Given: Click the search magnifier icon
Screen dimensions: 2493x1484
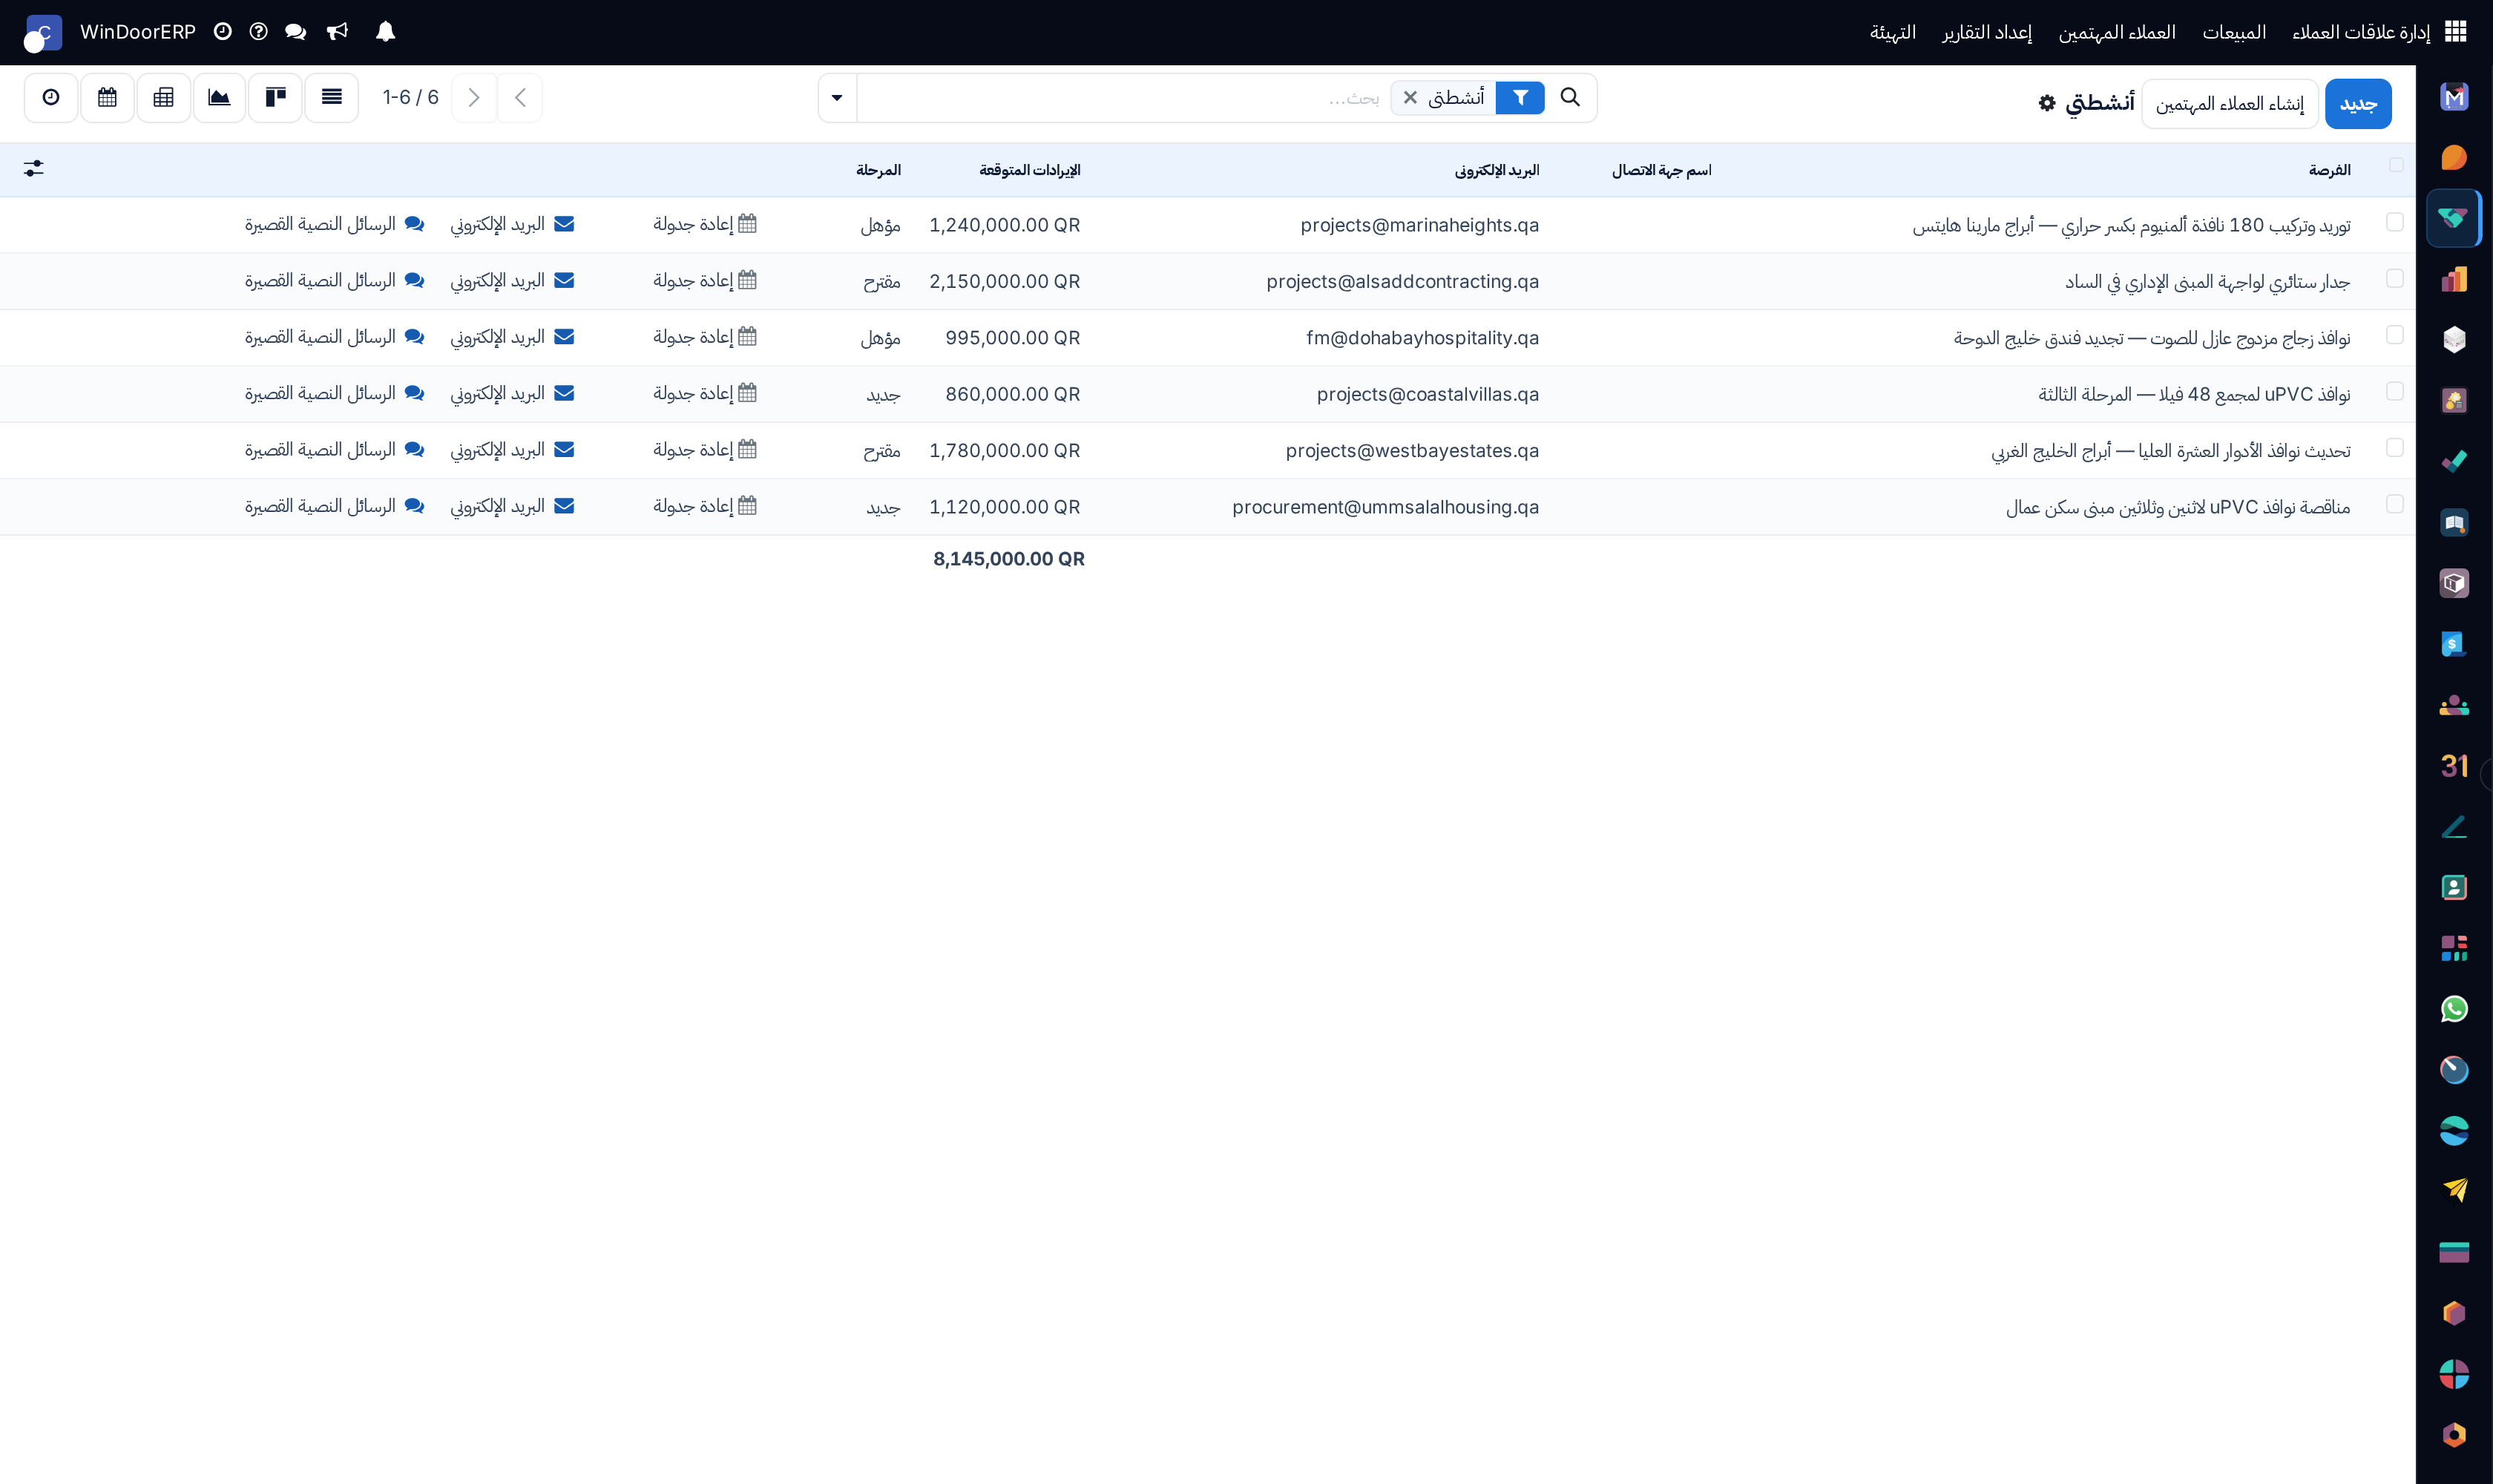Looking at the screenshot, I should click(1570, 97).
